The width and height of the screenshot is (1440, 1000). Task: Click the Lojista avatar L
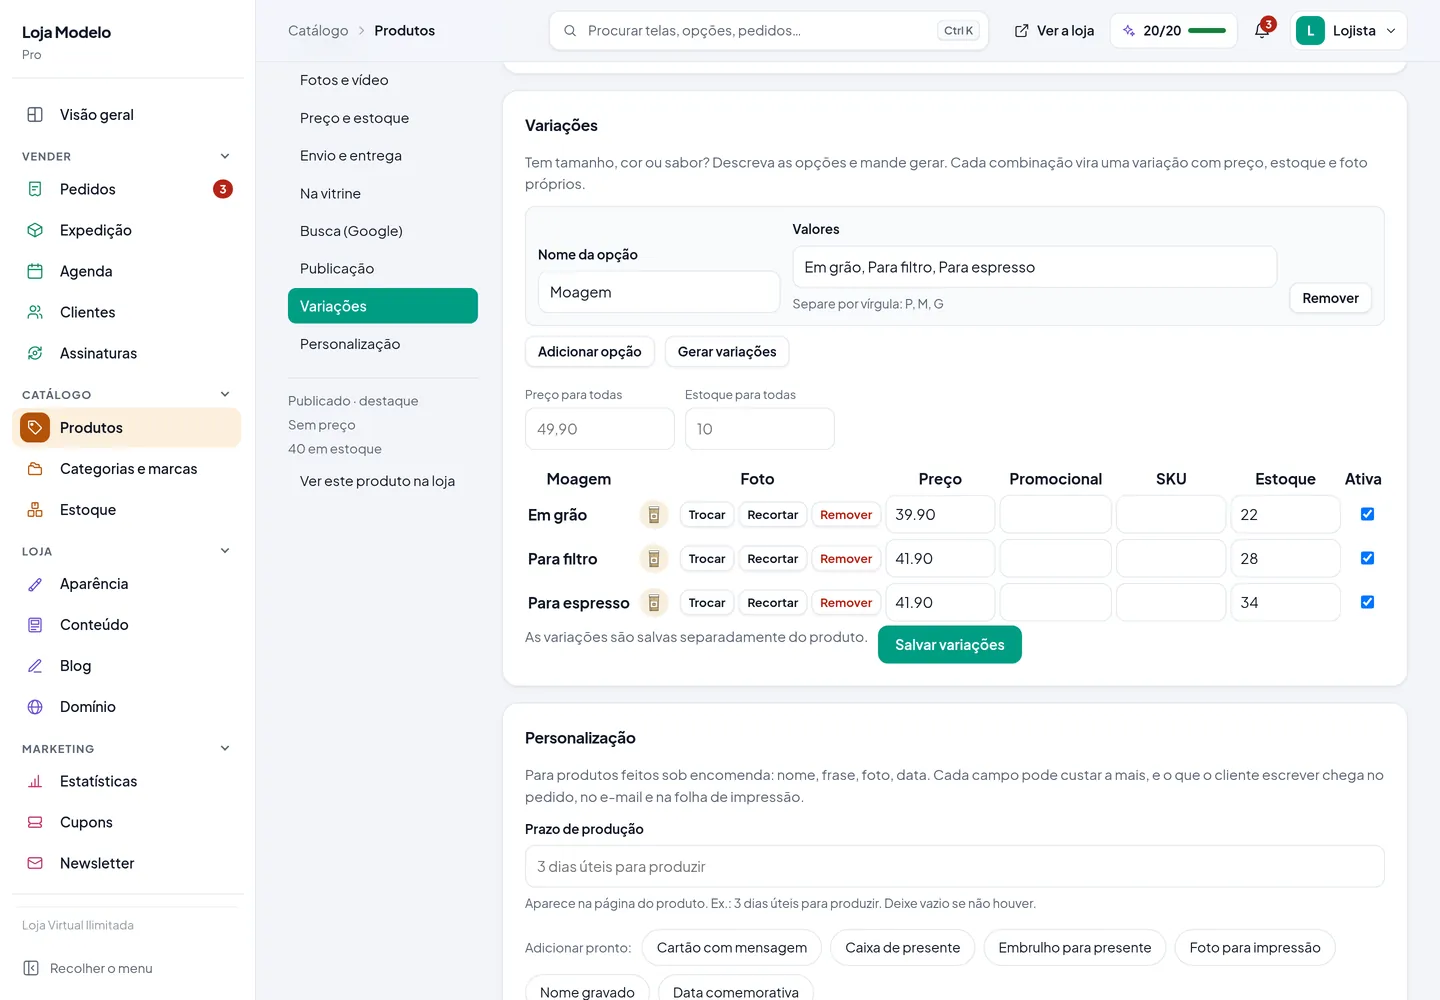[1310, 31]
